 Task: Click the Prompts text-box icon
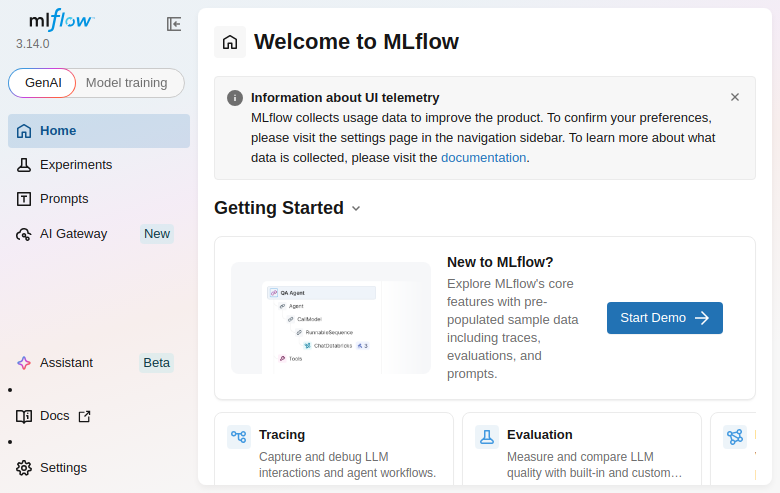(24, 199)
